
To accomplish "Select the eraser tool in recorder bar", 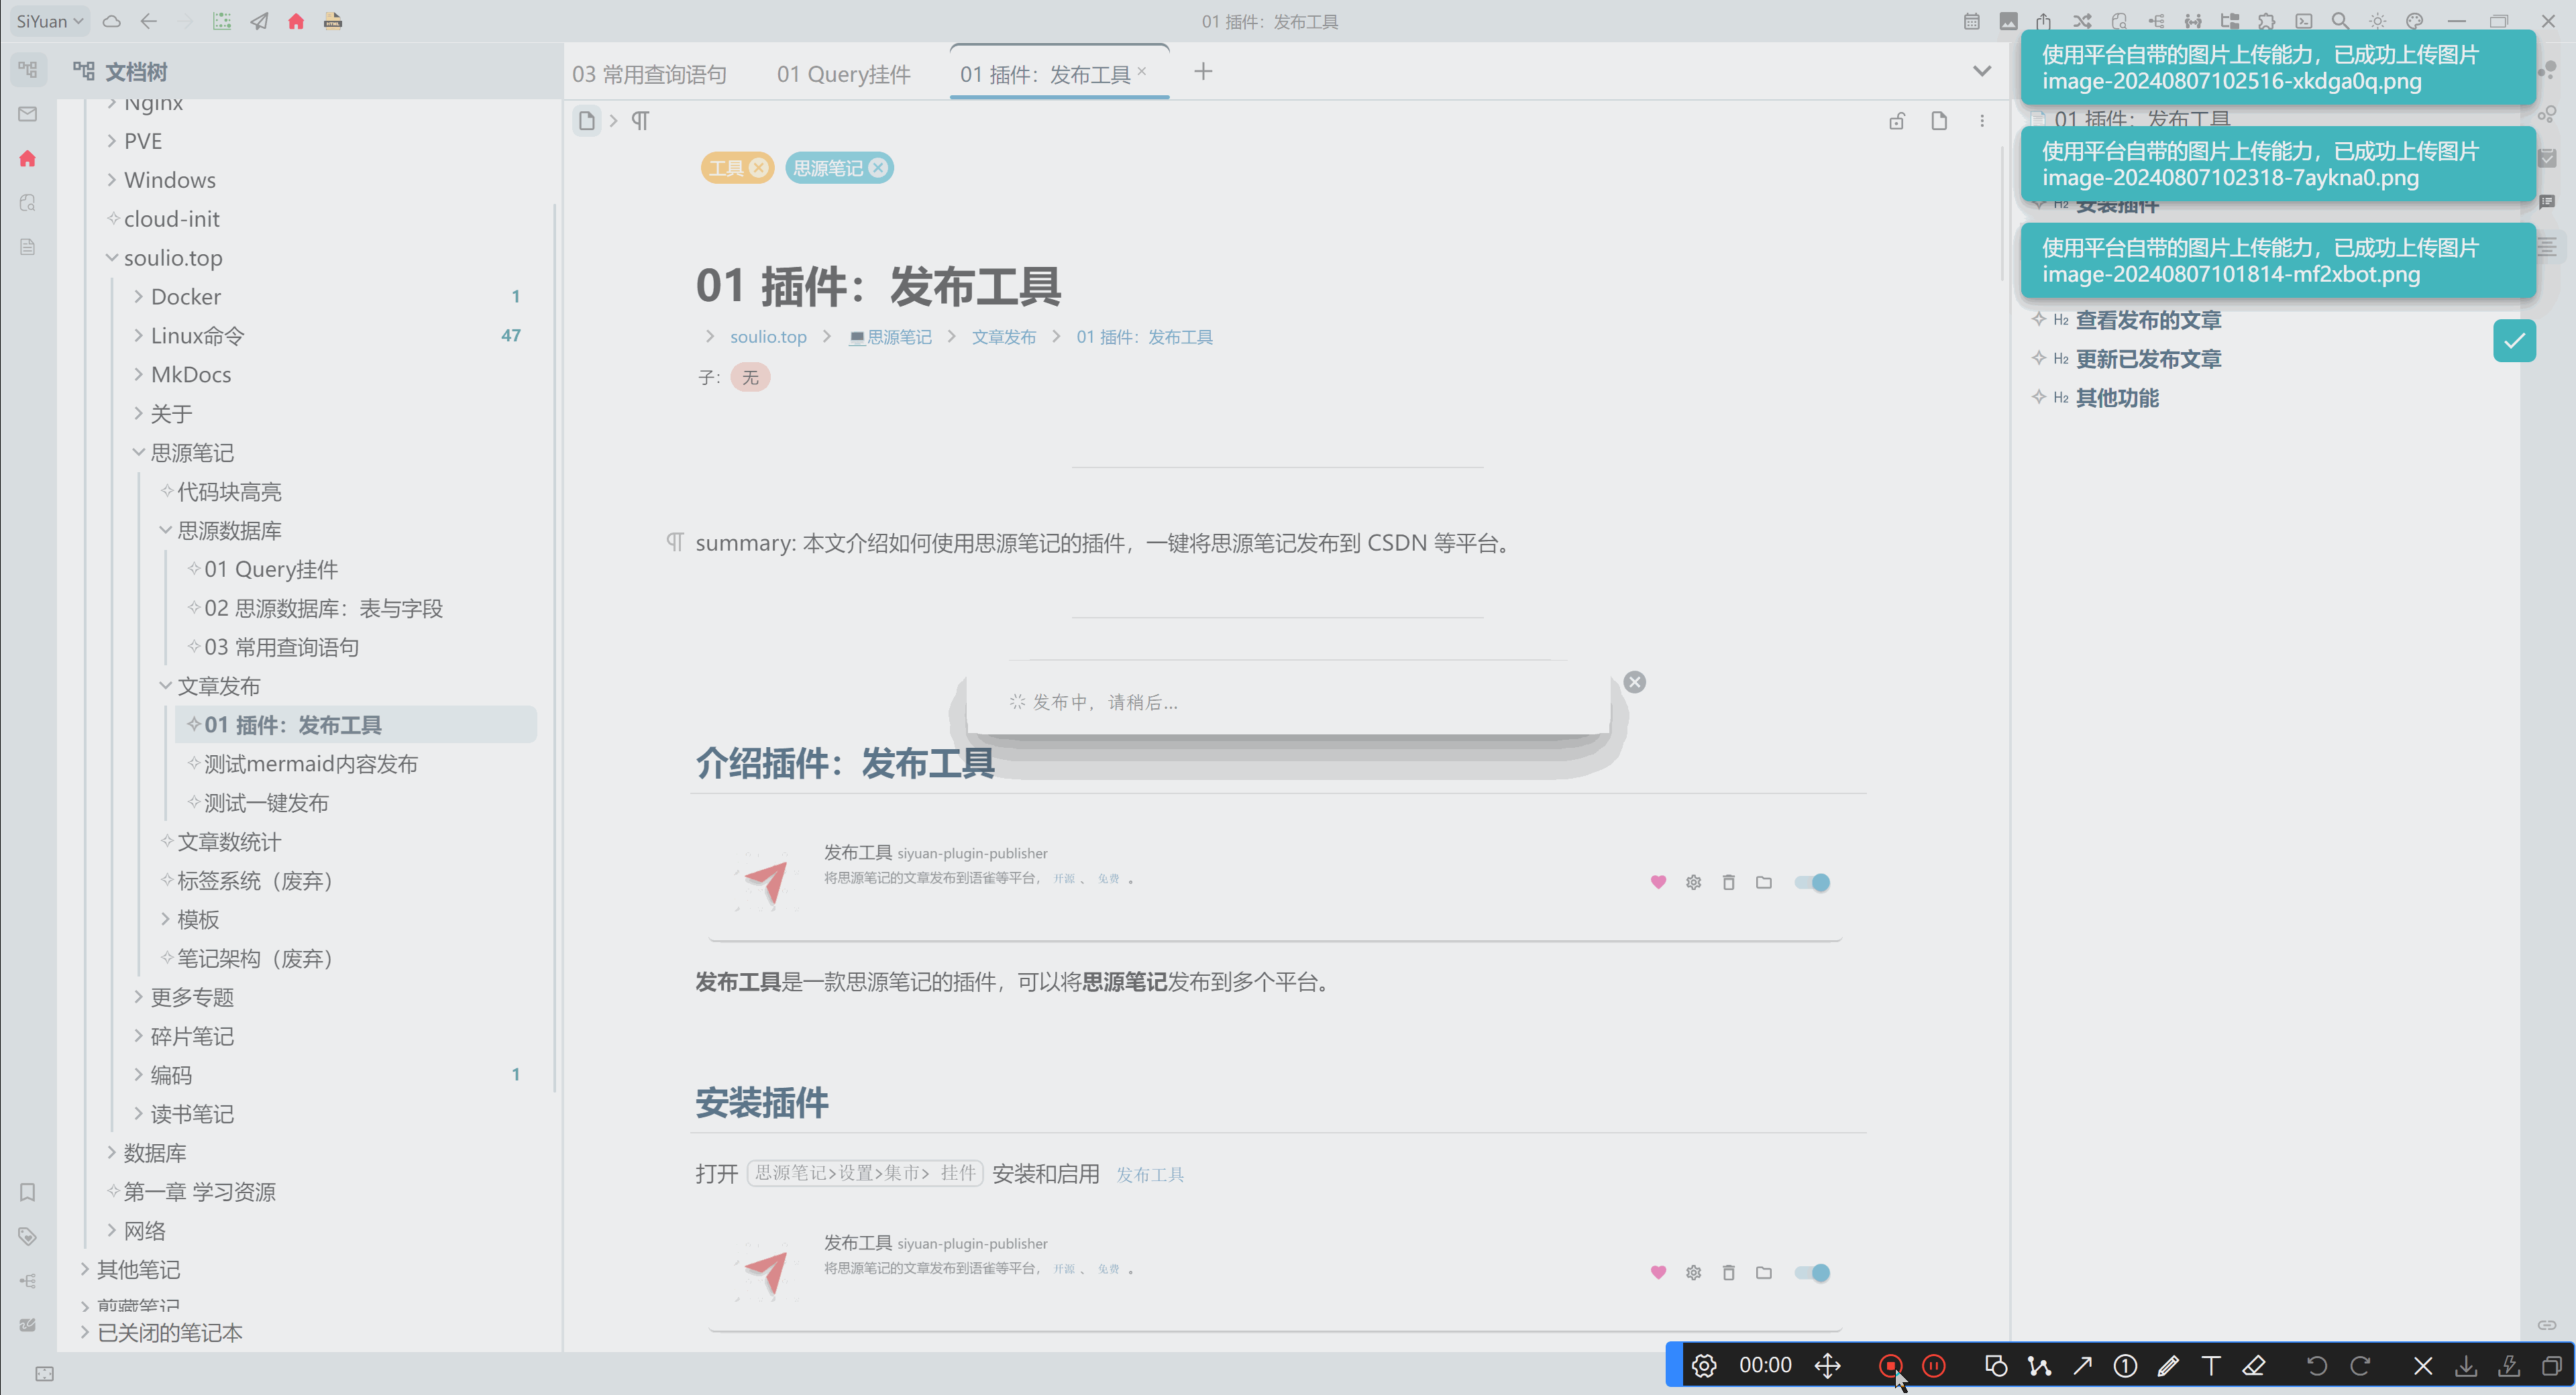I will (x=2254, y=1365).
